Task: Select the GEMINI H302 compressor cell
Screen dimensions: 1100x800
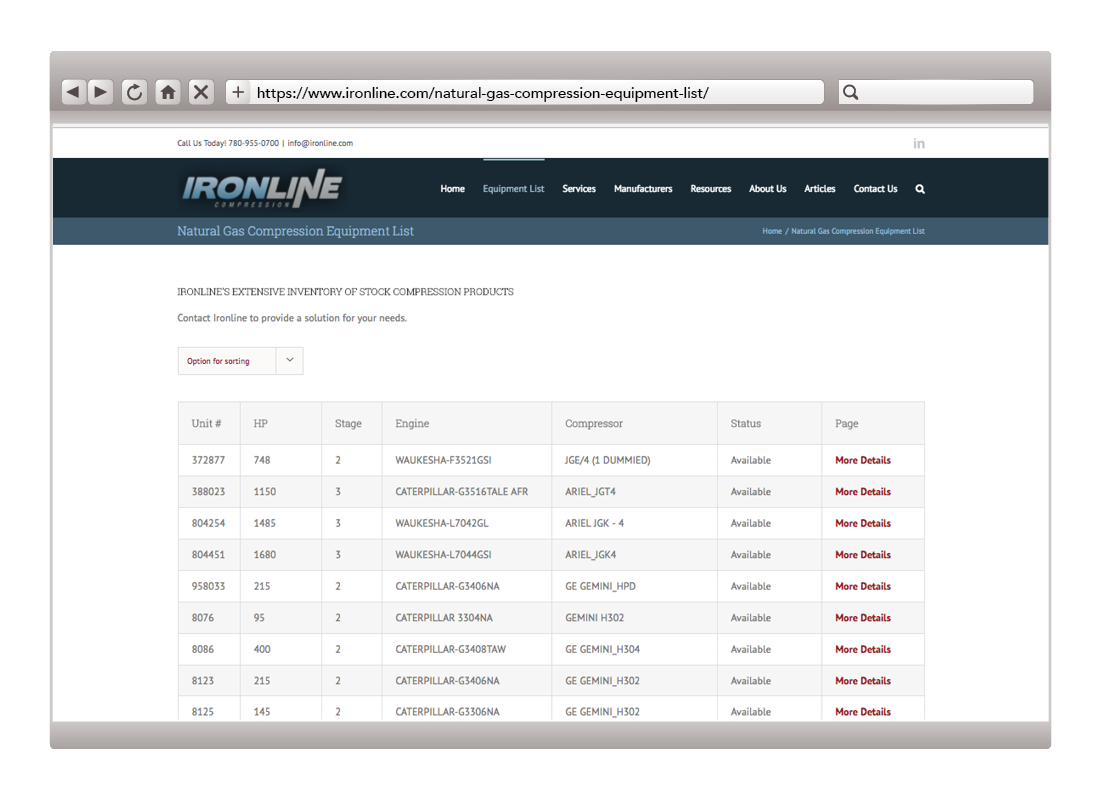Action: (634, 618)
